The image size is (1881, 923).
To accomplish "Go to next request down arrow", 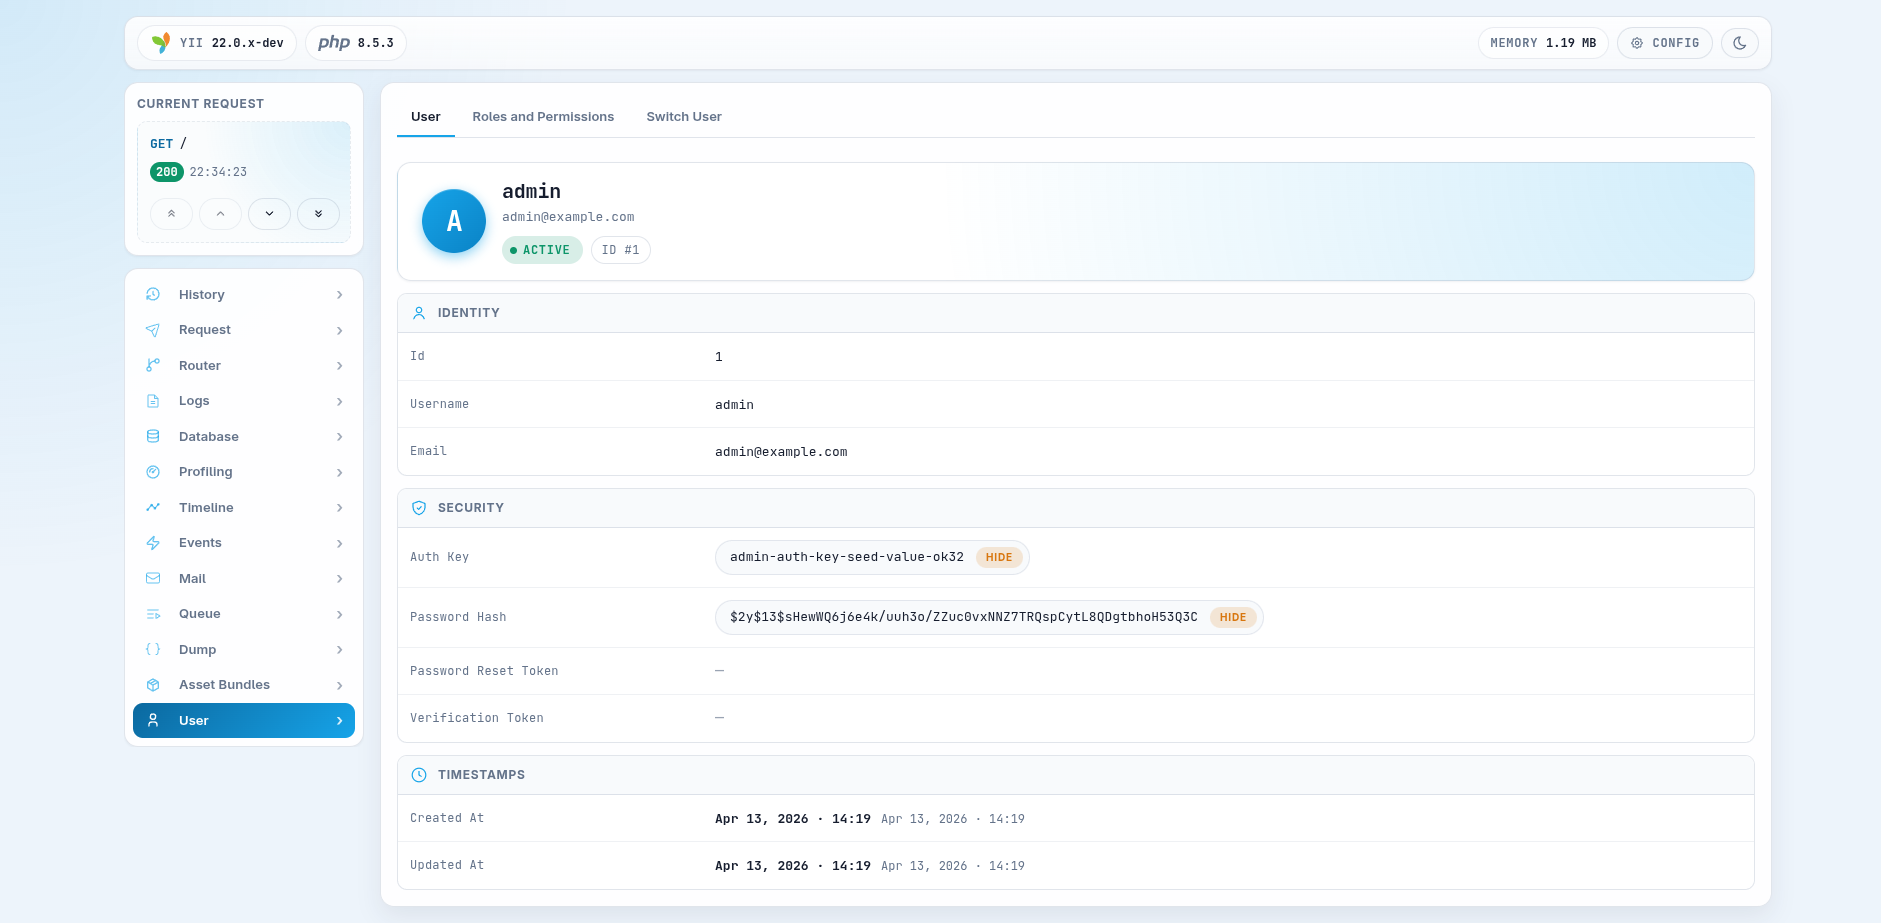I will [269, 214].
